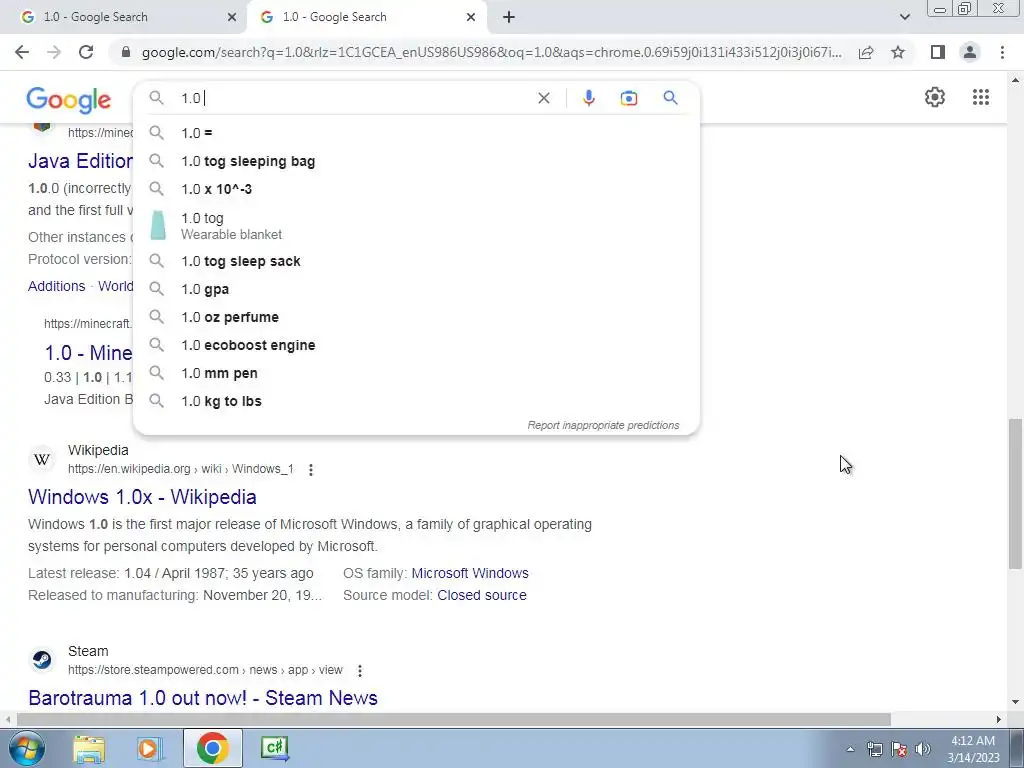Open the network status tray icon
The height and width of the screenshot is (768, 1024).
click(874, 749)
